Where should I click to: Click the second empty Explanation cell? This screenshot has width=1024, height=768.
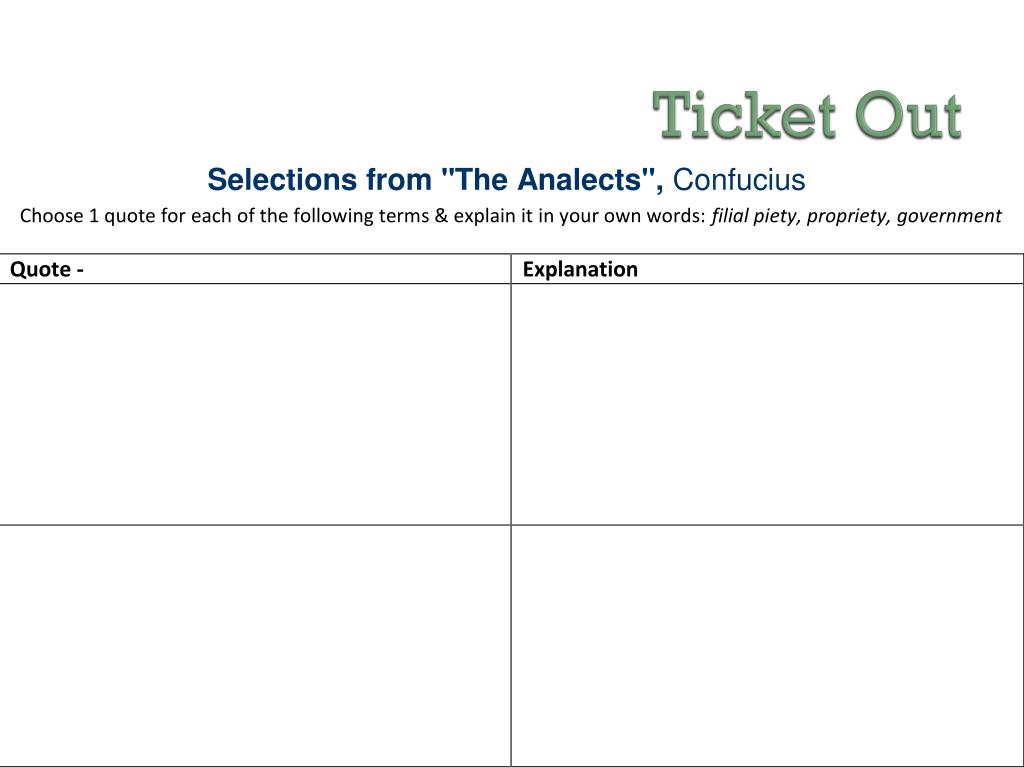coord(767,645)
